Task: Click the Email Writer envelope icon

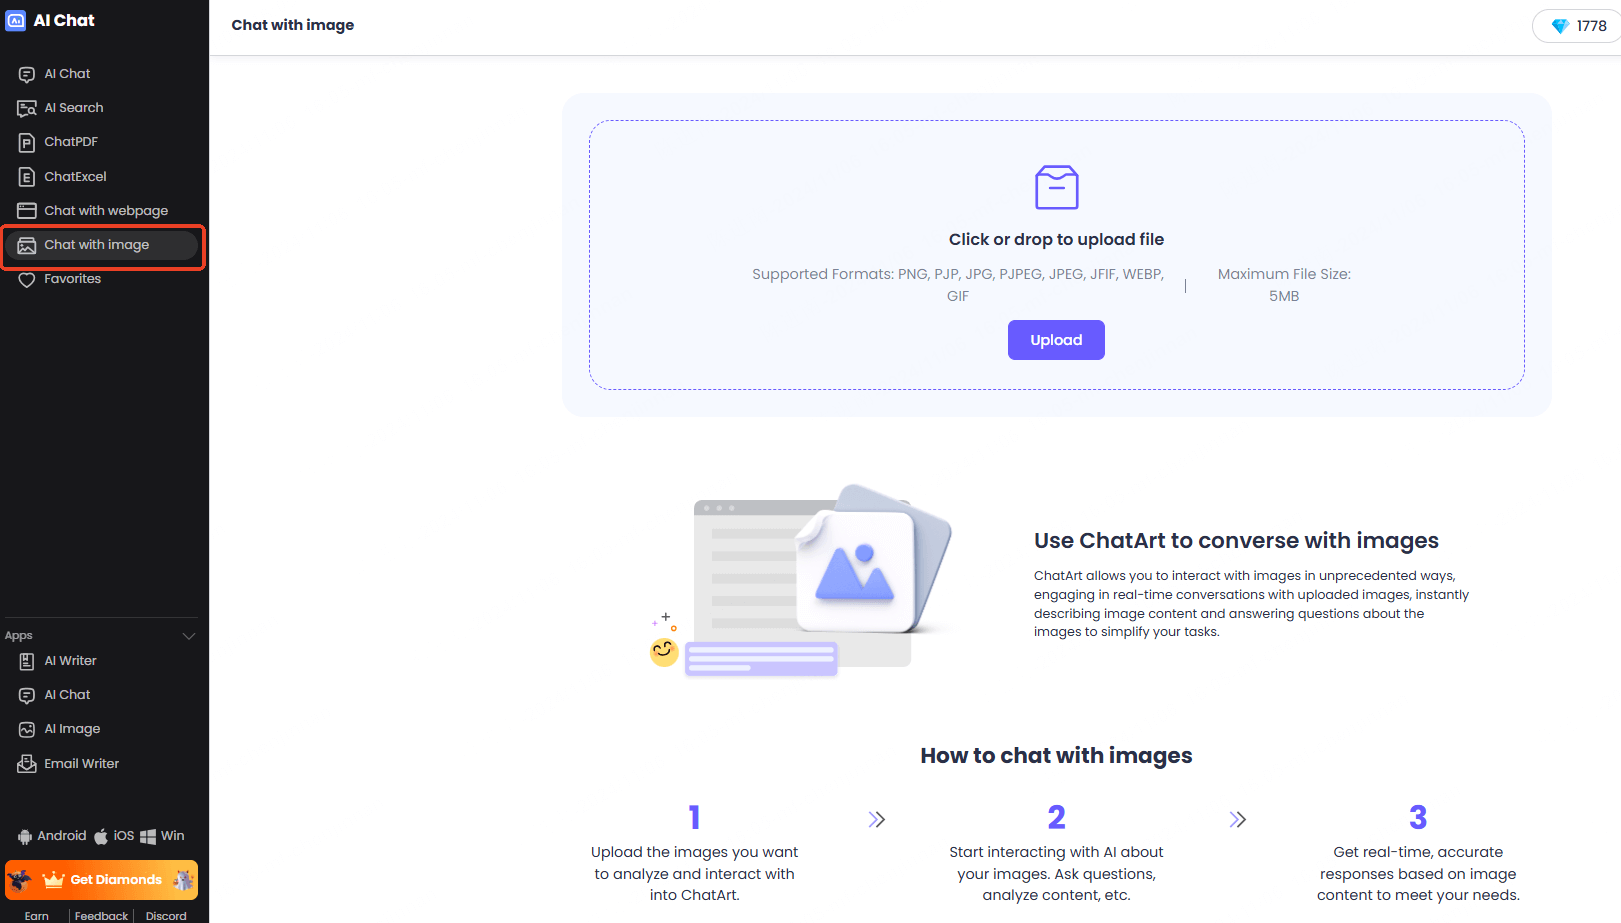Action: coord(27,764)
